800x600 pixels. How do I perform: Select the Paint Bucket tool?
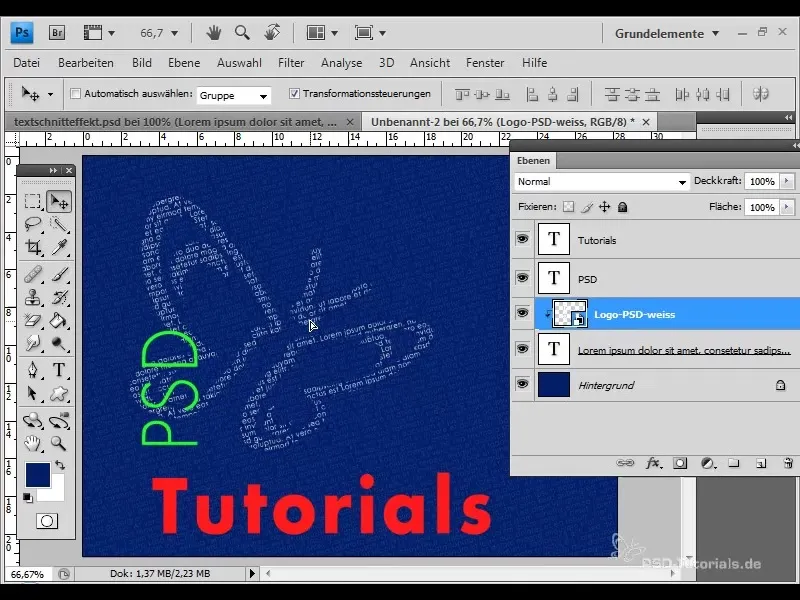pyautogui.click(x=59, y=320)
